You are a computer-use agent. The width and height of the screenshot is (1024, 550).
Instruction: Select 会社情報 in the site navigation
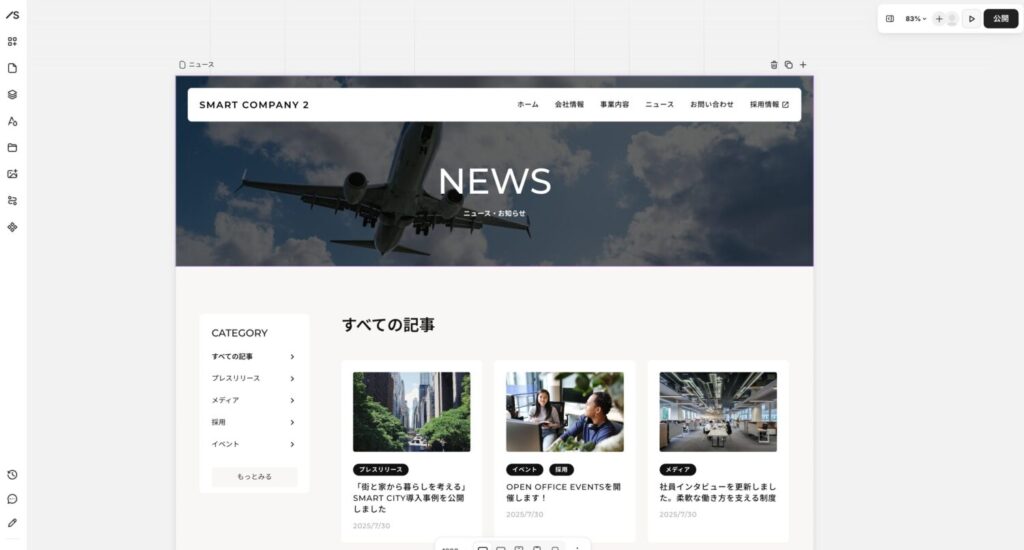[x=569, y=105]
